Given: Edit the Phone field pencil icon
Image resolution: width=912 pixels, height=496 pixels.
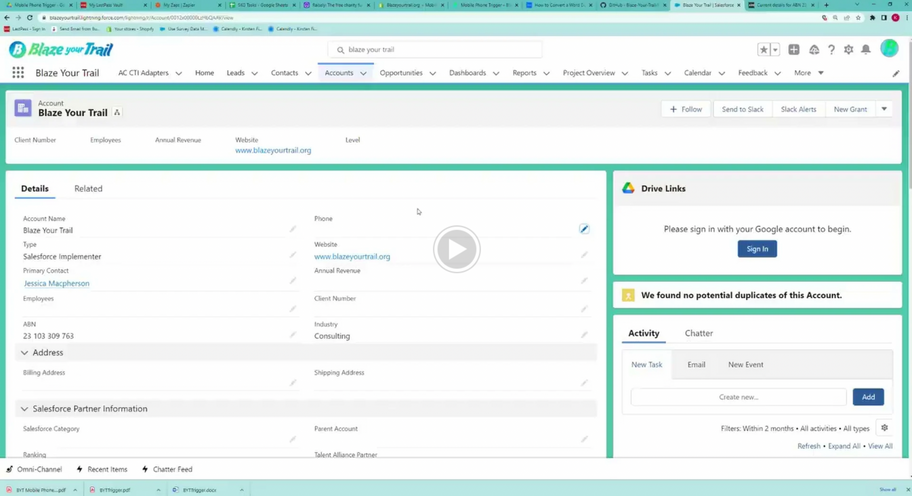Looking at the screenshot, I should (x=584, y=229).
